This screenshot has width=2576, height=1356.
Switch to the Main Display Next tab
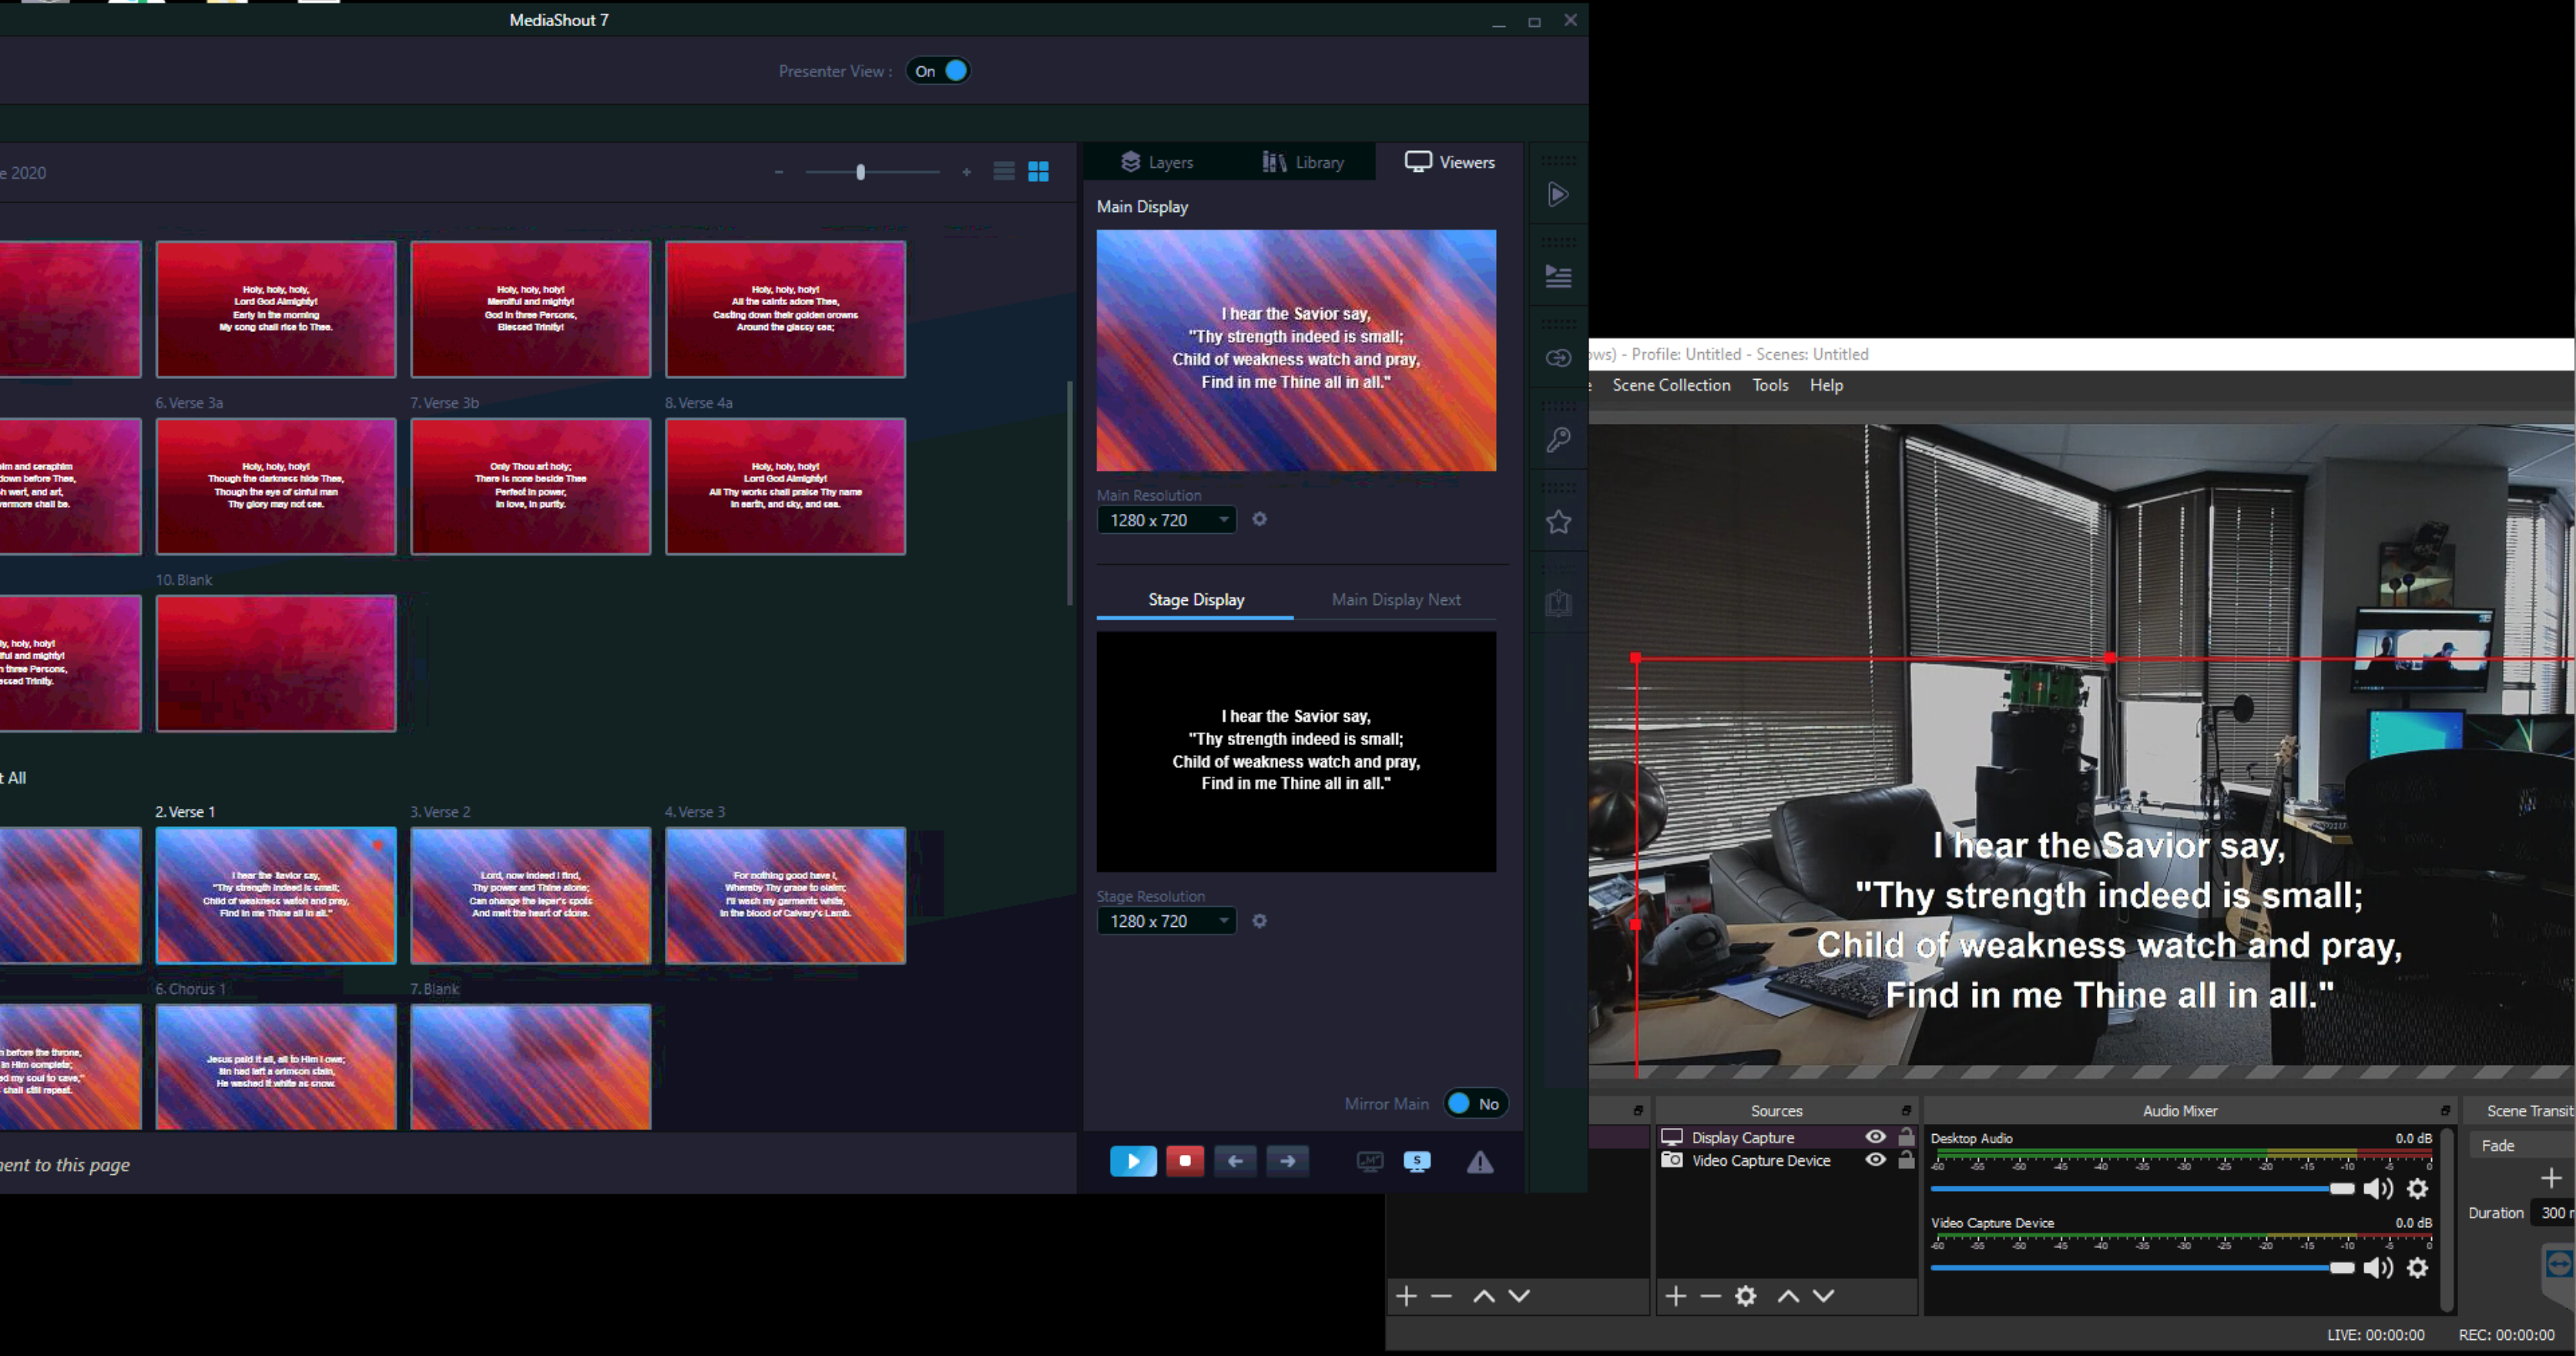pyautogui.click(x=1396, y=599)
